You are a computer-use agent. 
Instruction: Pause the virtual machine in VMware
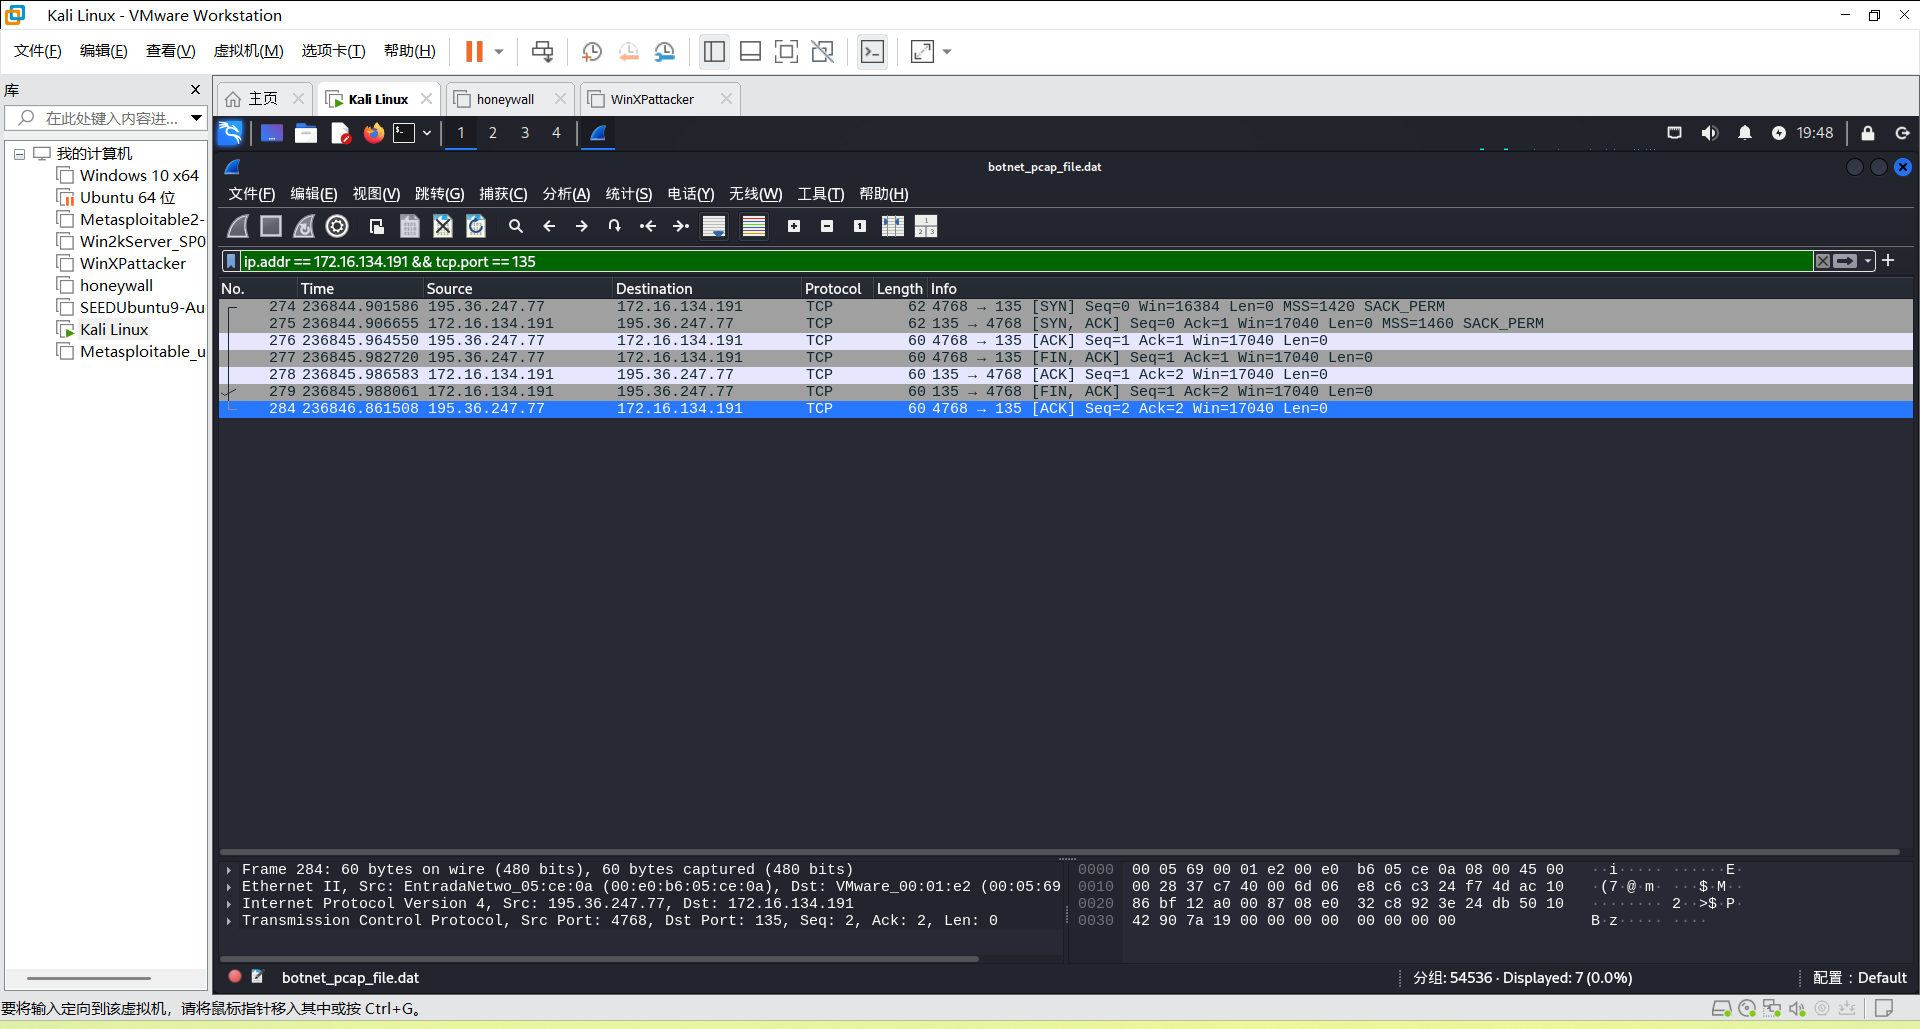point(474,51)
